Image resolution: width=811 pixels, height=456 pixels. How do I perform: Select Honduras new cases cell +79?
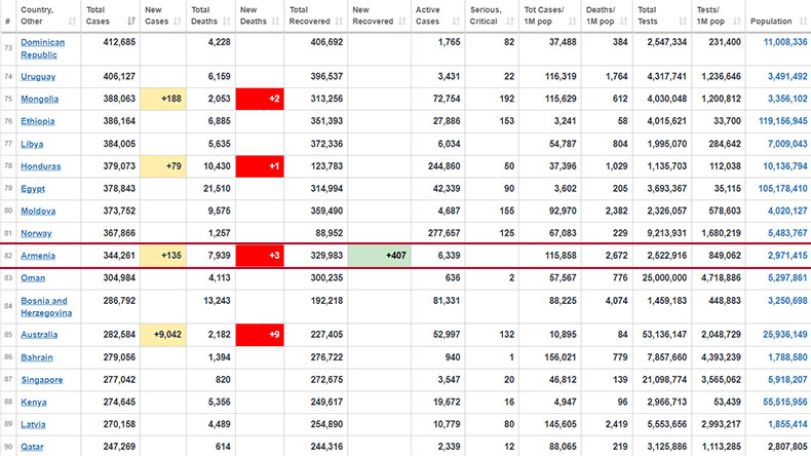pos(163,166)
